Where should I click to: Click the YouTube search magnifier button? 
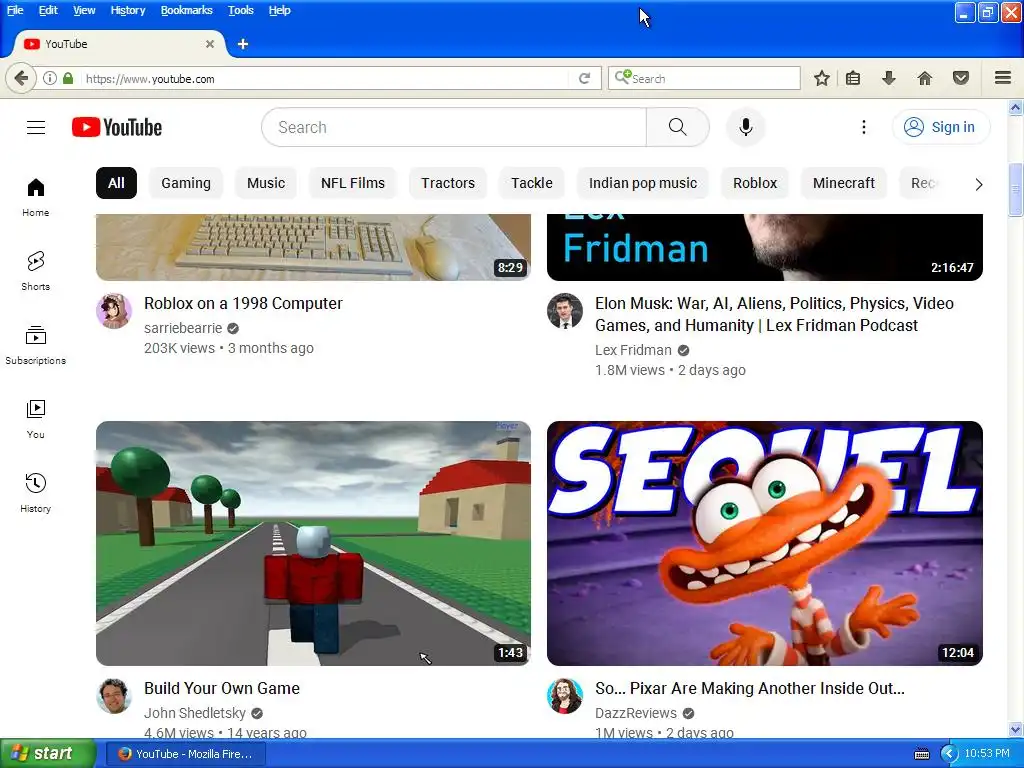[677, 127]
